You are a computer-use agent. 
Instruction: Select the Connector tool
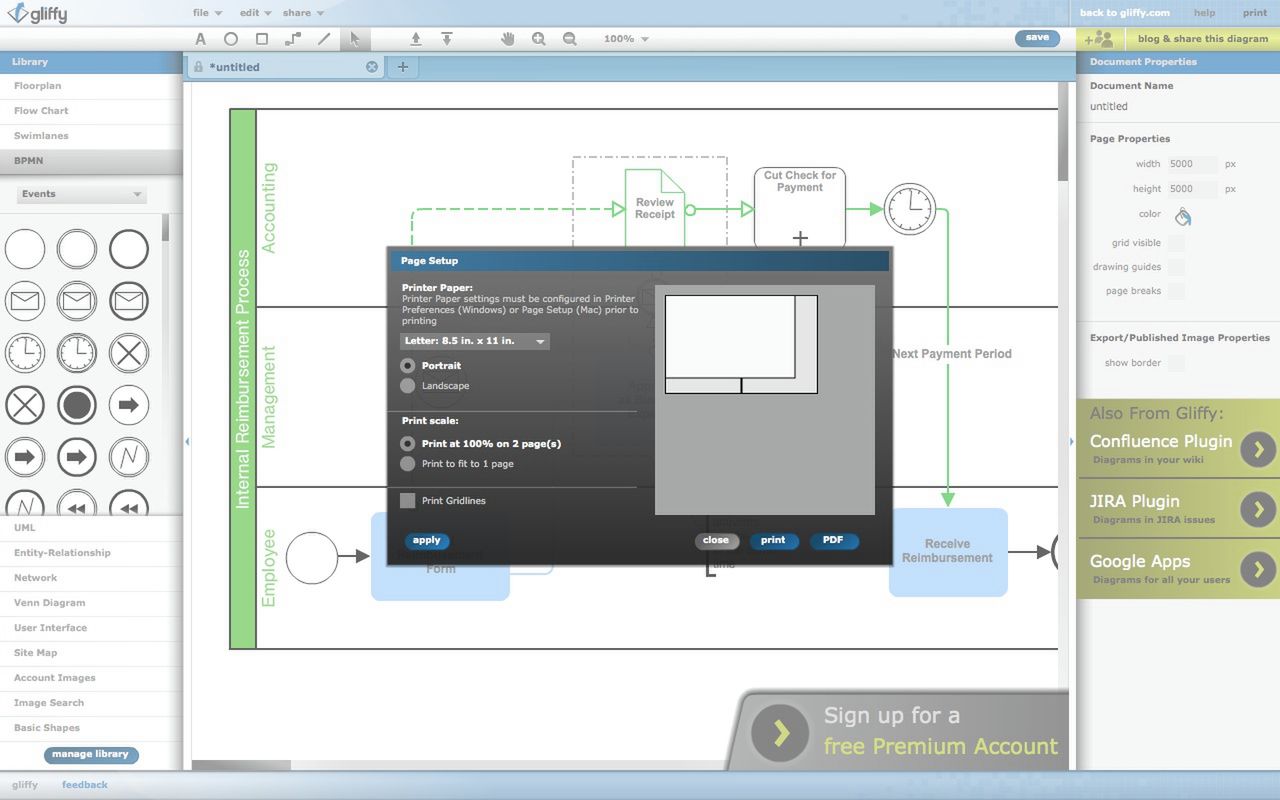(293, 39)
